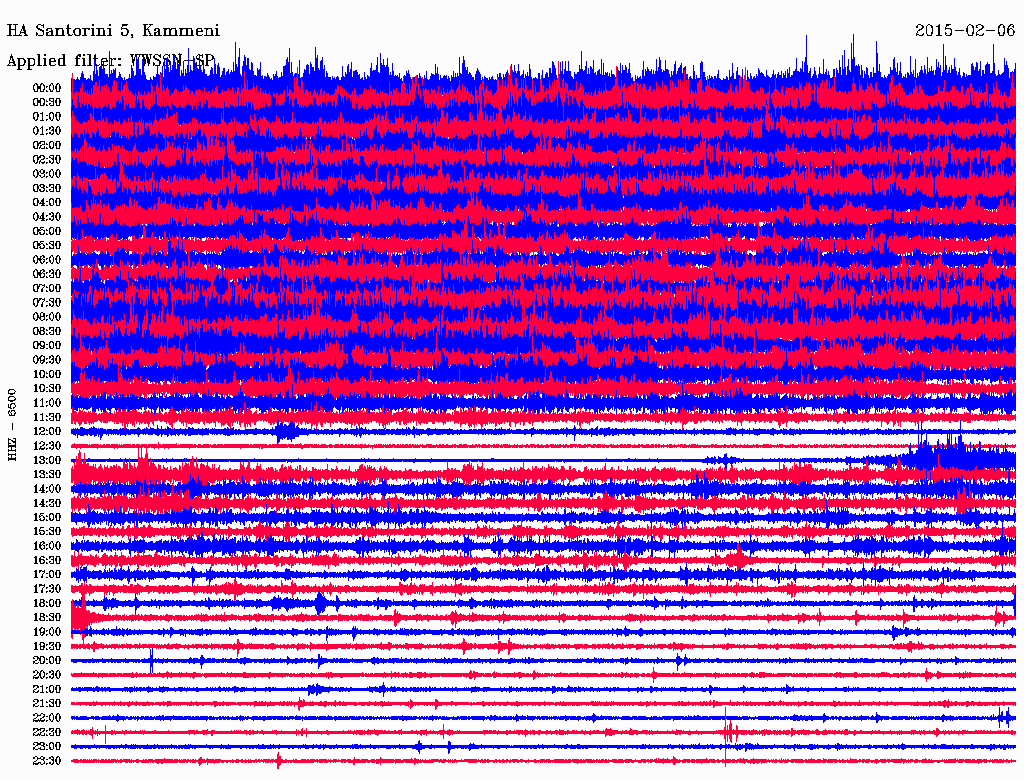Select the 10:00 time label
This screenshot has width=1024, height=780.
pyautogui.click(x=47, y=375)
